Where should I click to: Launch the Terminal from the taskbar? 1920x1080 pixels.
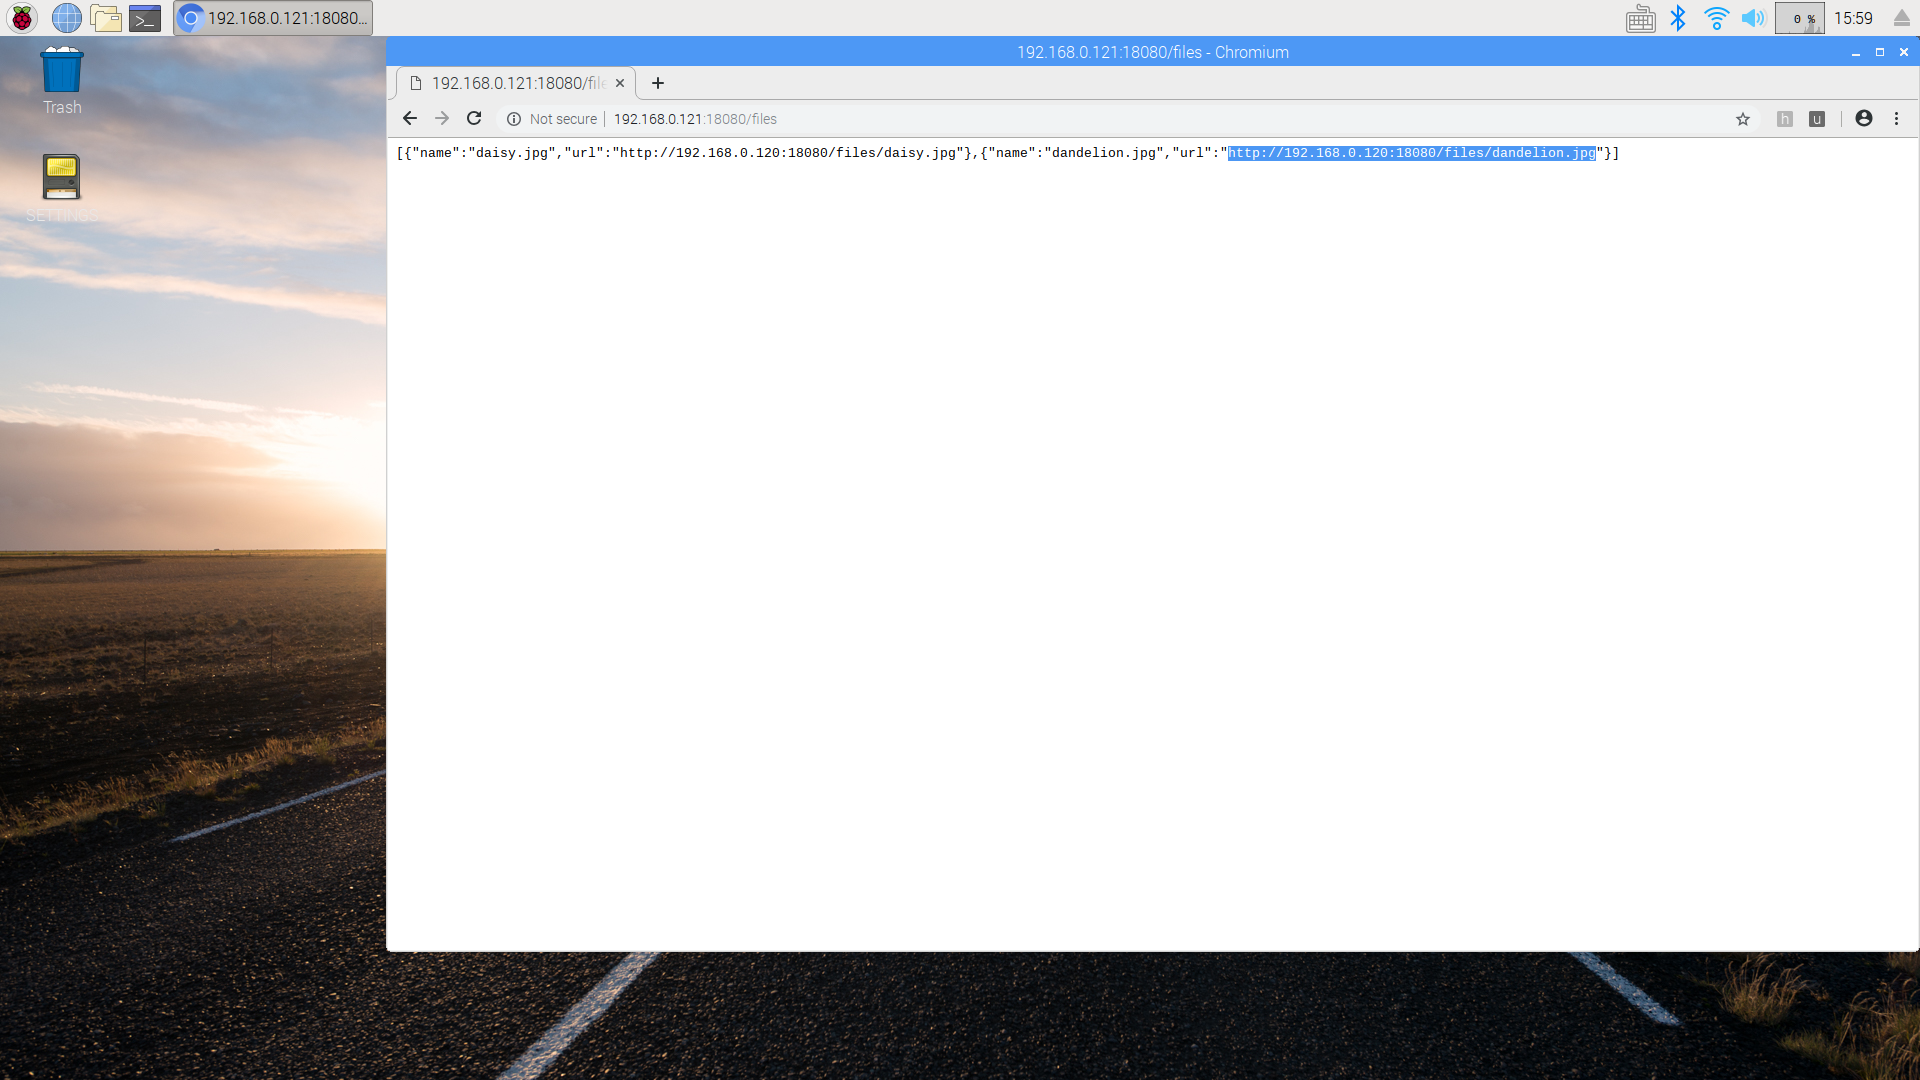[x=145, y=18]
